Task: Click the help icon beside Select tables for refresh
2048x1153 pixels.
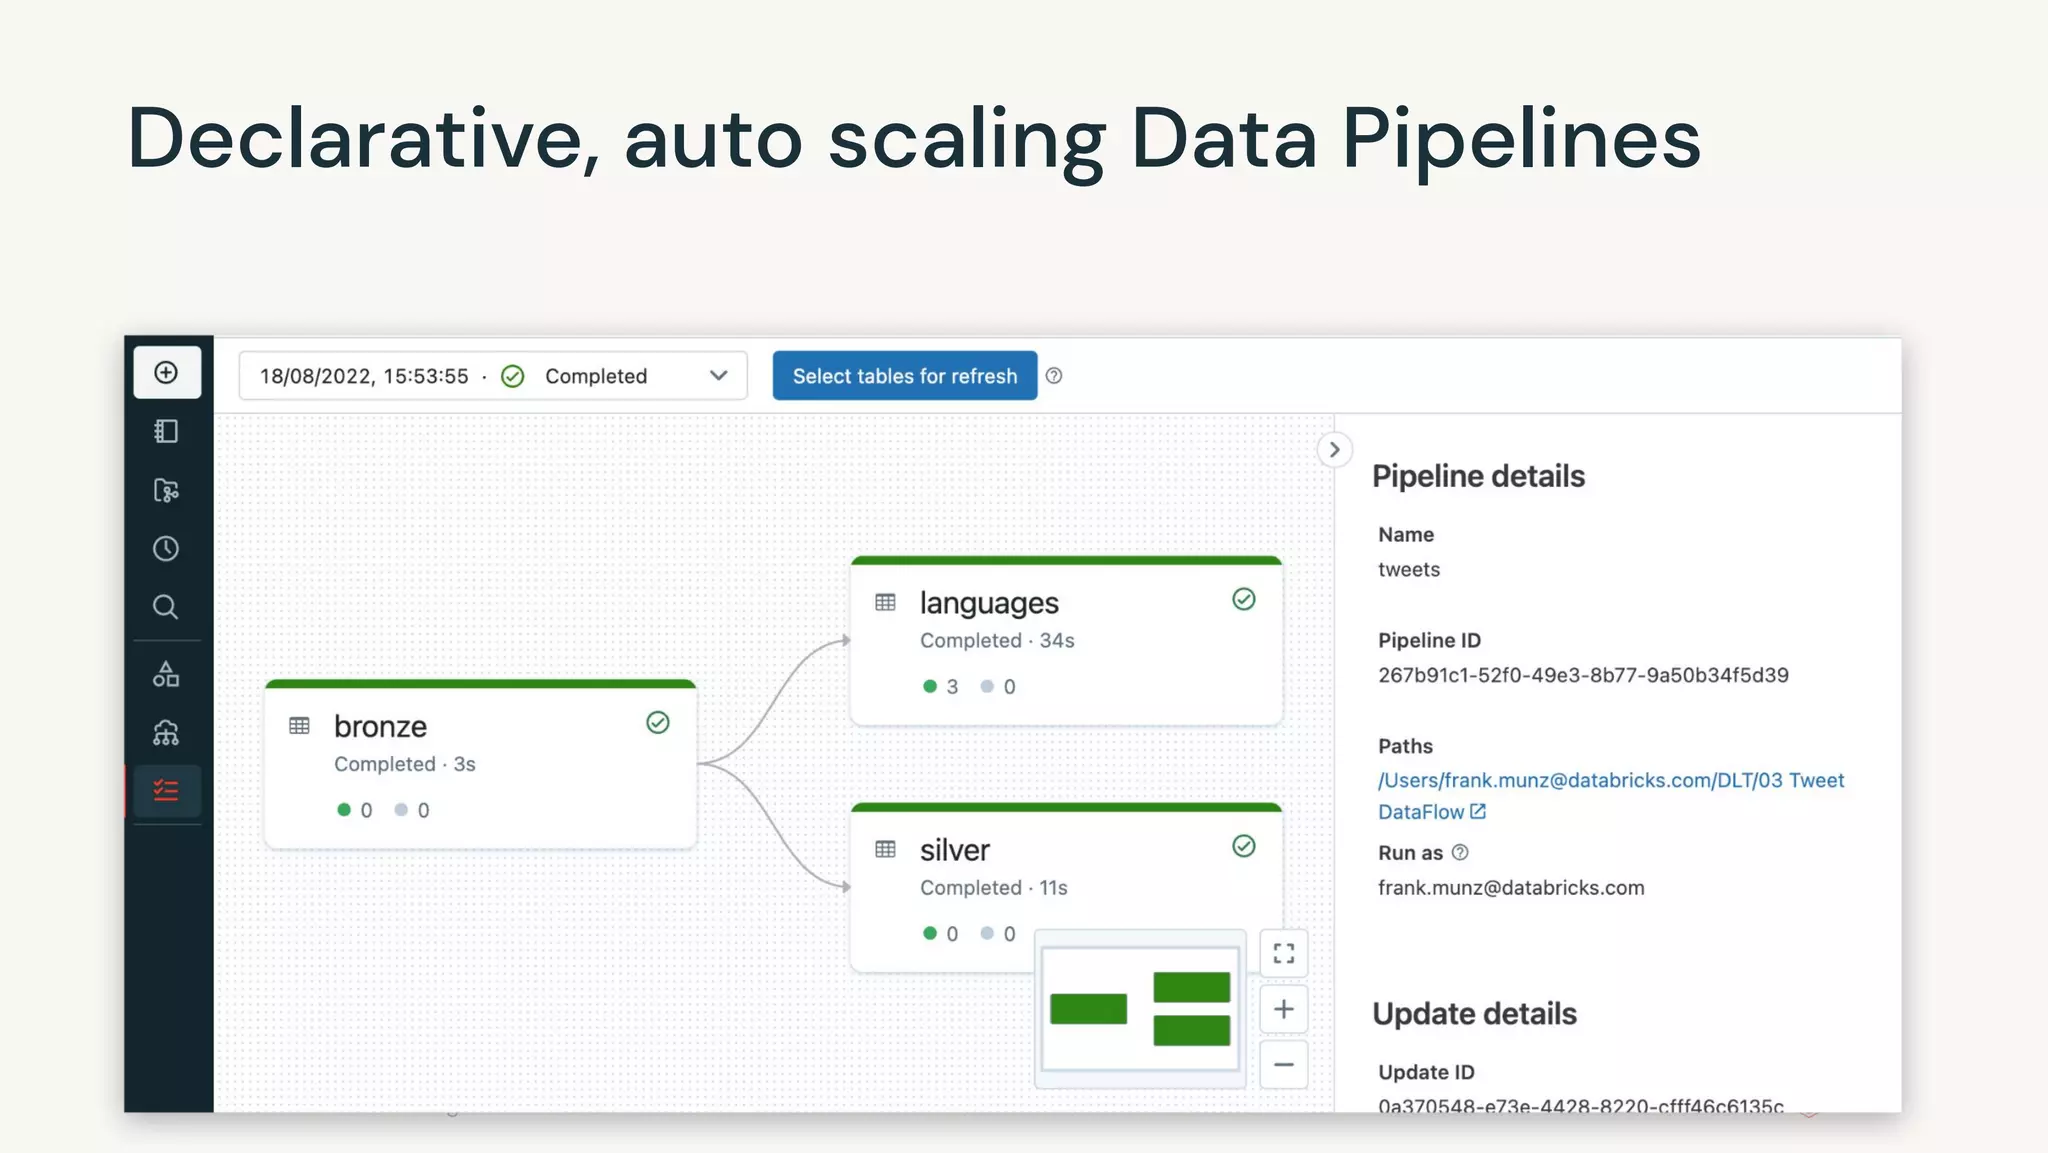Action: [x=1054, y=376]
